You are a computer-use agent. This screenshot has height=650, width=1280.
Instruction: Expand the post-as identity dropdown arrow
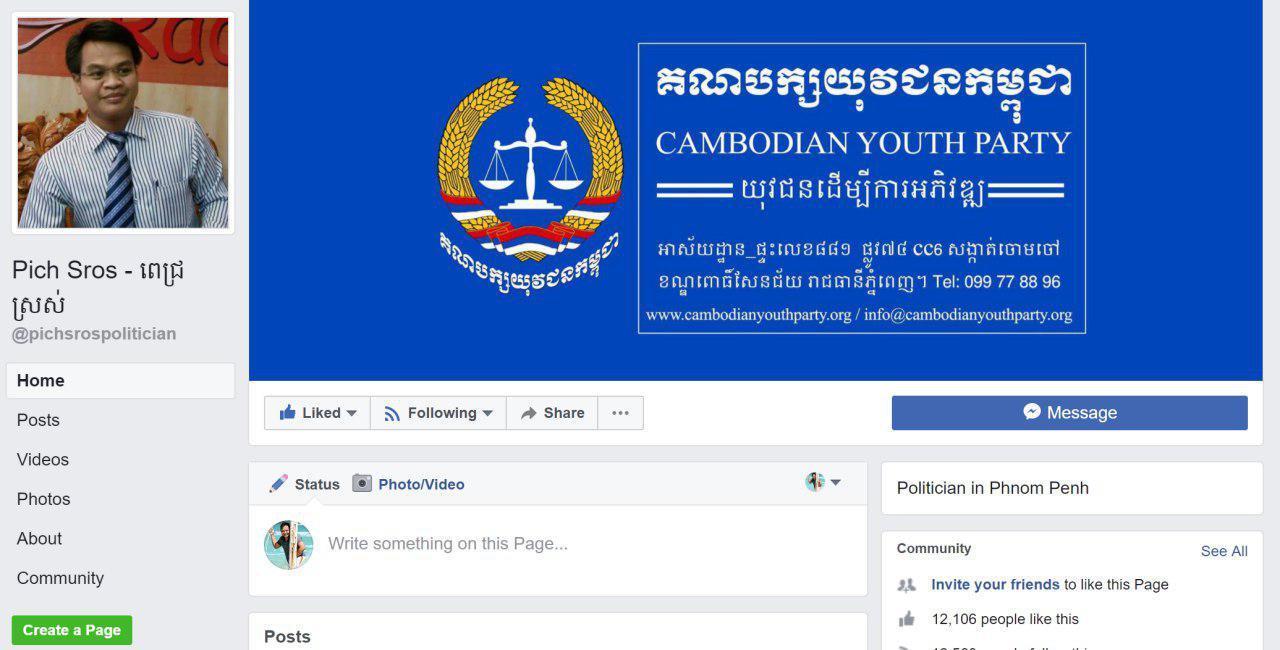click(x=836, y=482)
